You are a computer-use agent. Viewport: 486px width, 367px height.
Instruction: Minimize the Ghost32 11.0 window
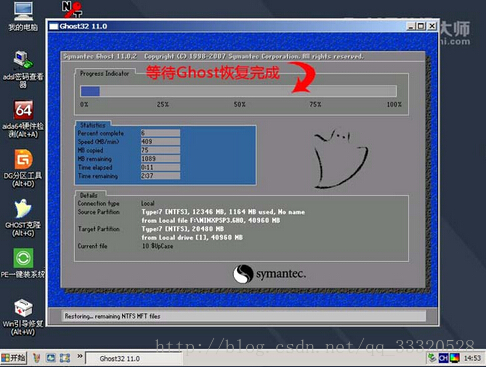[411, 26]
